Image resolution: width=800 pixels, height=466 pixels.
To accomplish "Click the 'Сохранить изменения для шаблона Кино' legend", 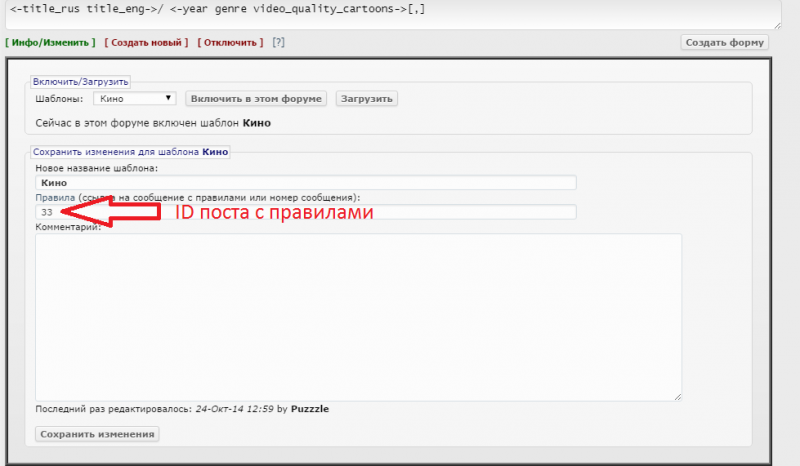I will pos(130,152).
